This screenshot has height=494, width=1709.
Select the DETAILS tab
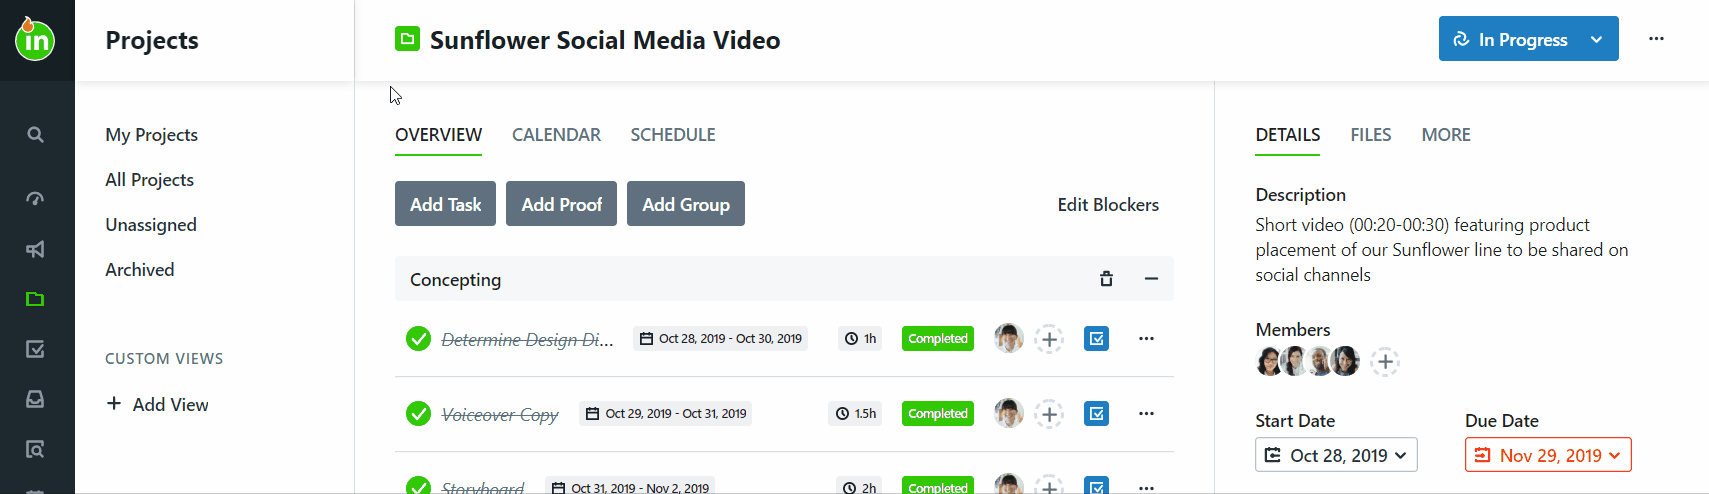pos(1287,135)
